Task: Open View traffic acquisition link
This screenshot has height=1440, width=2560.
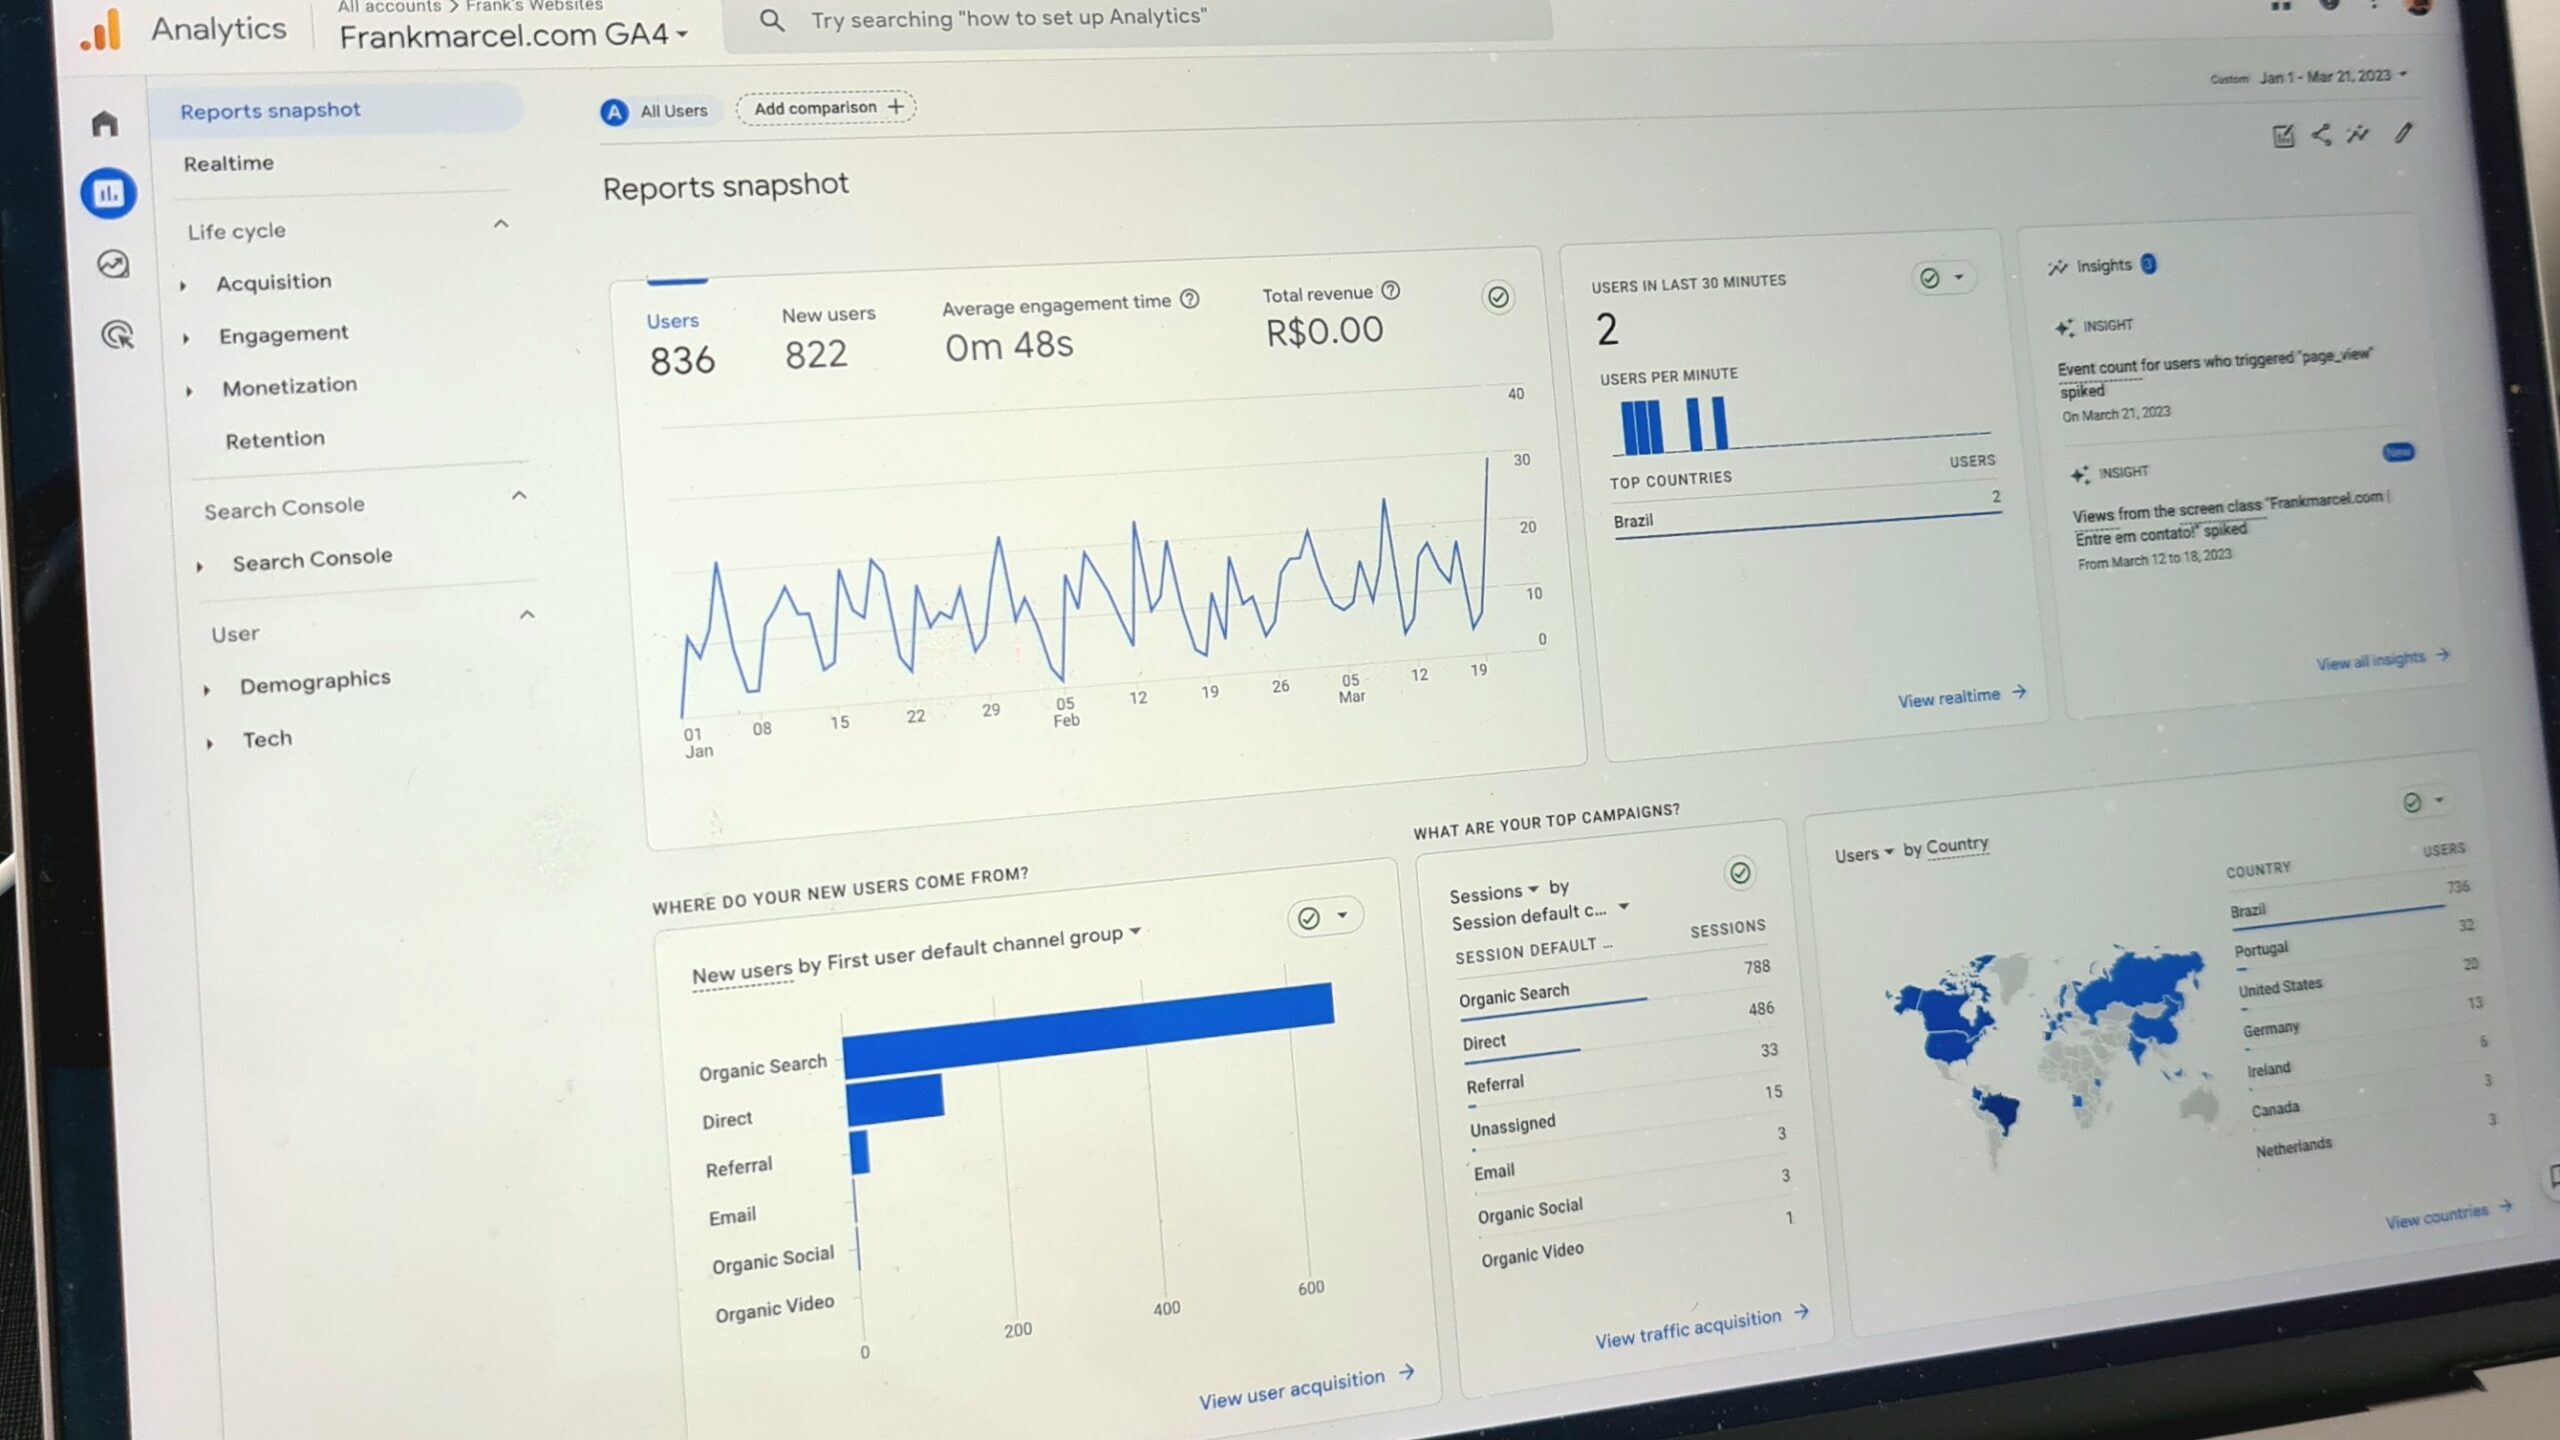Action: pyautogui.click(x=1701, y=1326)
